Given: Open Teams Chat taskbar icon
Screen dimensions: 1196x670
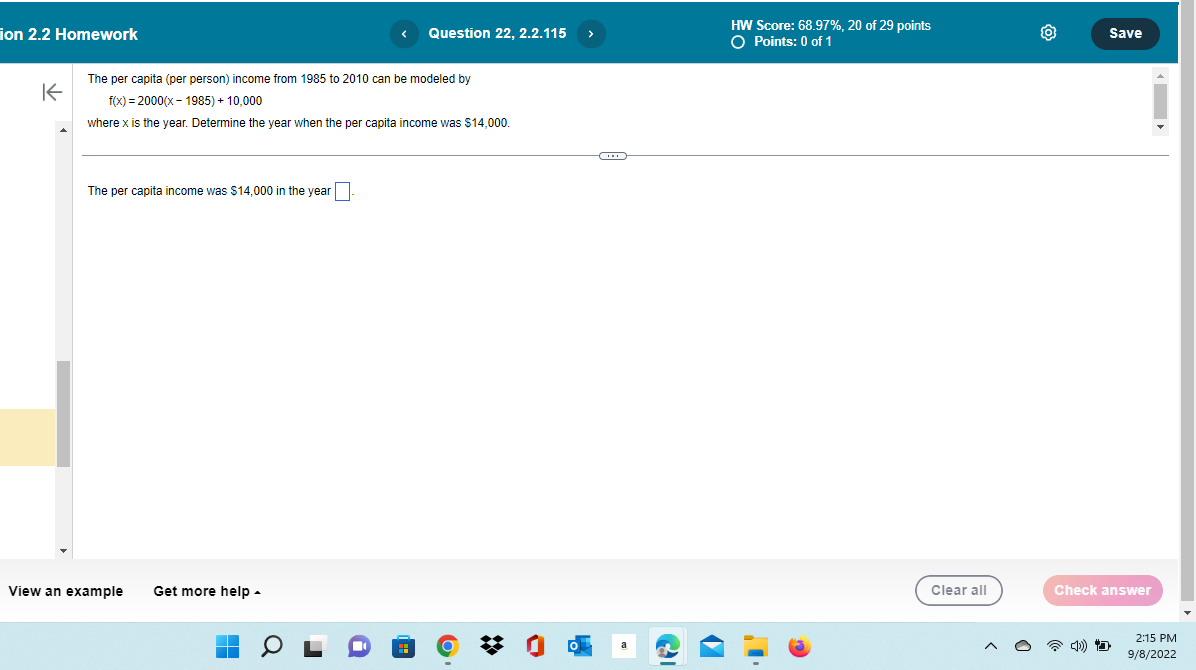Looking at the screenshot, I should click(359, 646).
